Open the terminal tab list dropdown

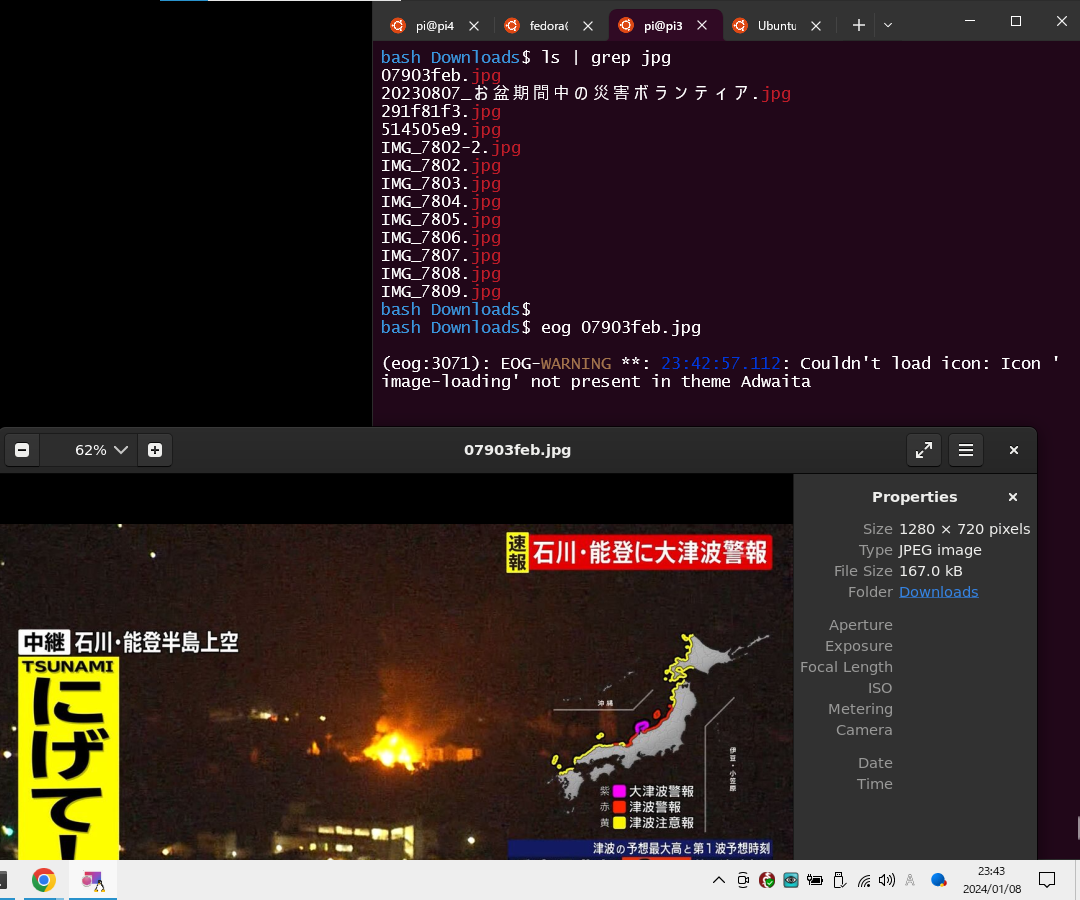(x=887, y=24)
